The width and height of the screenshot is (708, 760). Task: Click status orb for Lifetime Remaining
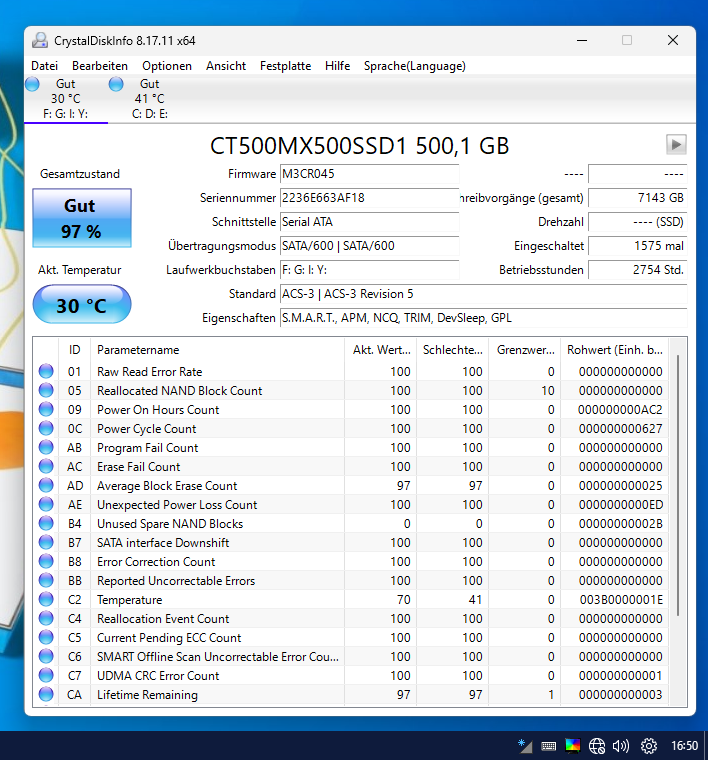[x=46, y=695]
